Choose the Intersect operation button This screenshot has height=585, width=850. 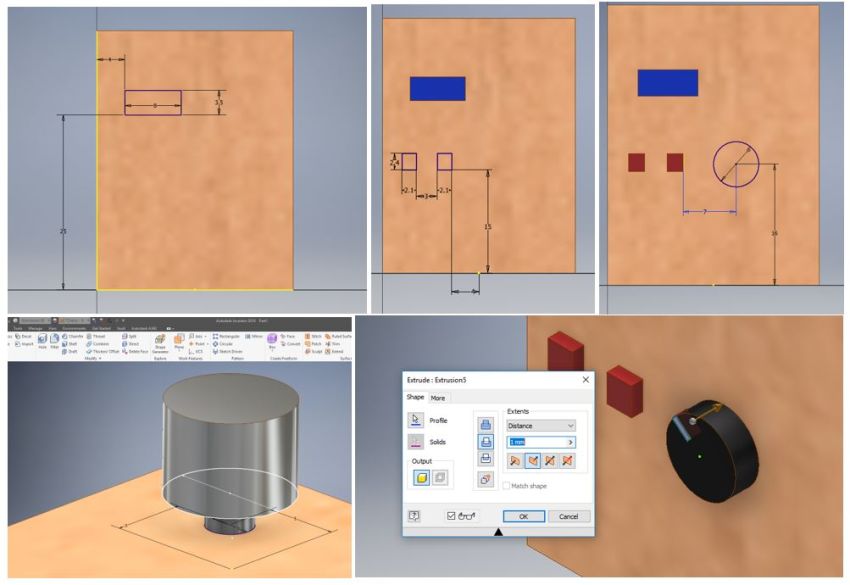[486, 459]
